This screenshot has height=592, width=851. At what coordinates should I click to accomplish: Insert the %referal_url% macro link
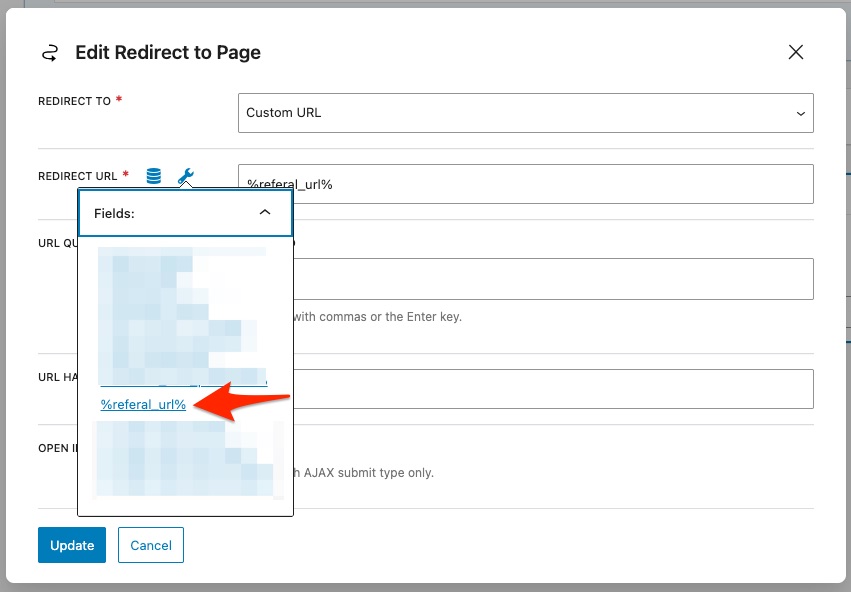coord(143,404)
